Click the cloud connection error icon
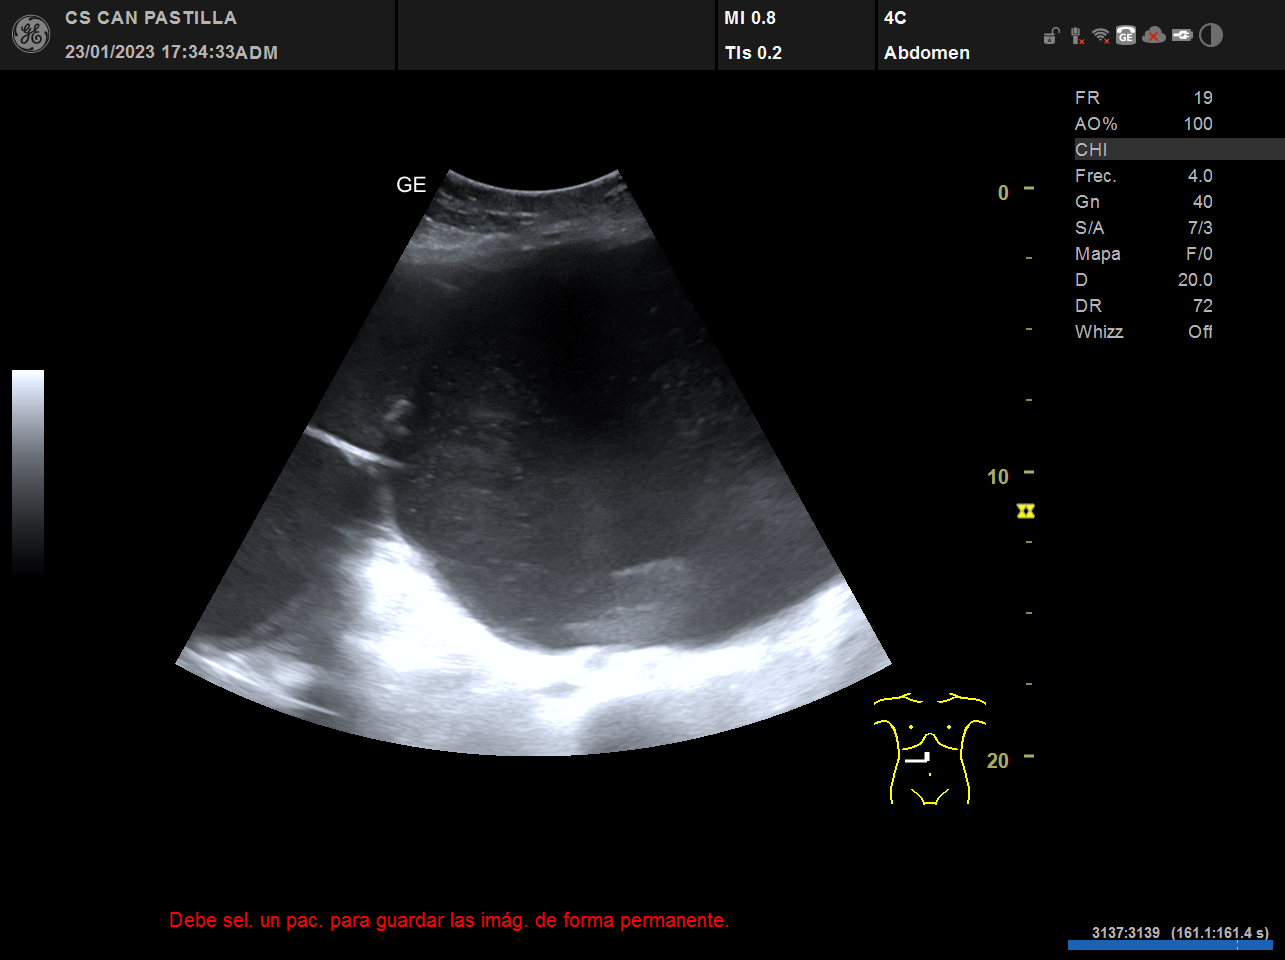The image size is (1285, 960). coord(1154,36)
